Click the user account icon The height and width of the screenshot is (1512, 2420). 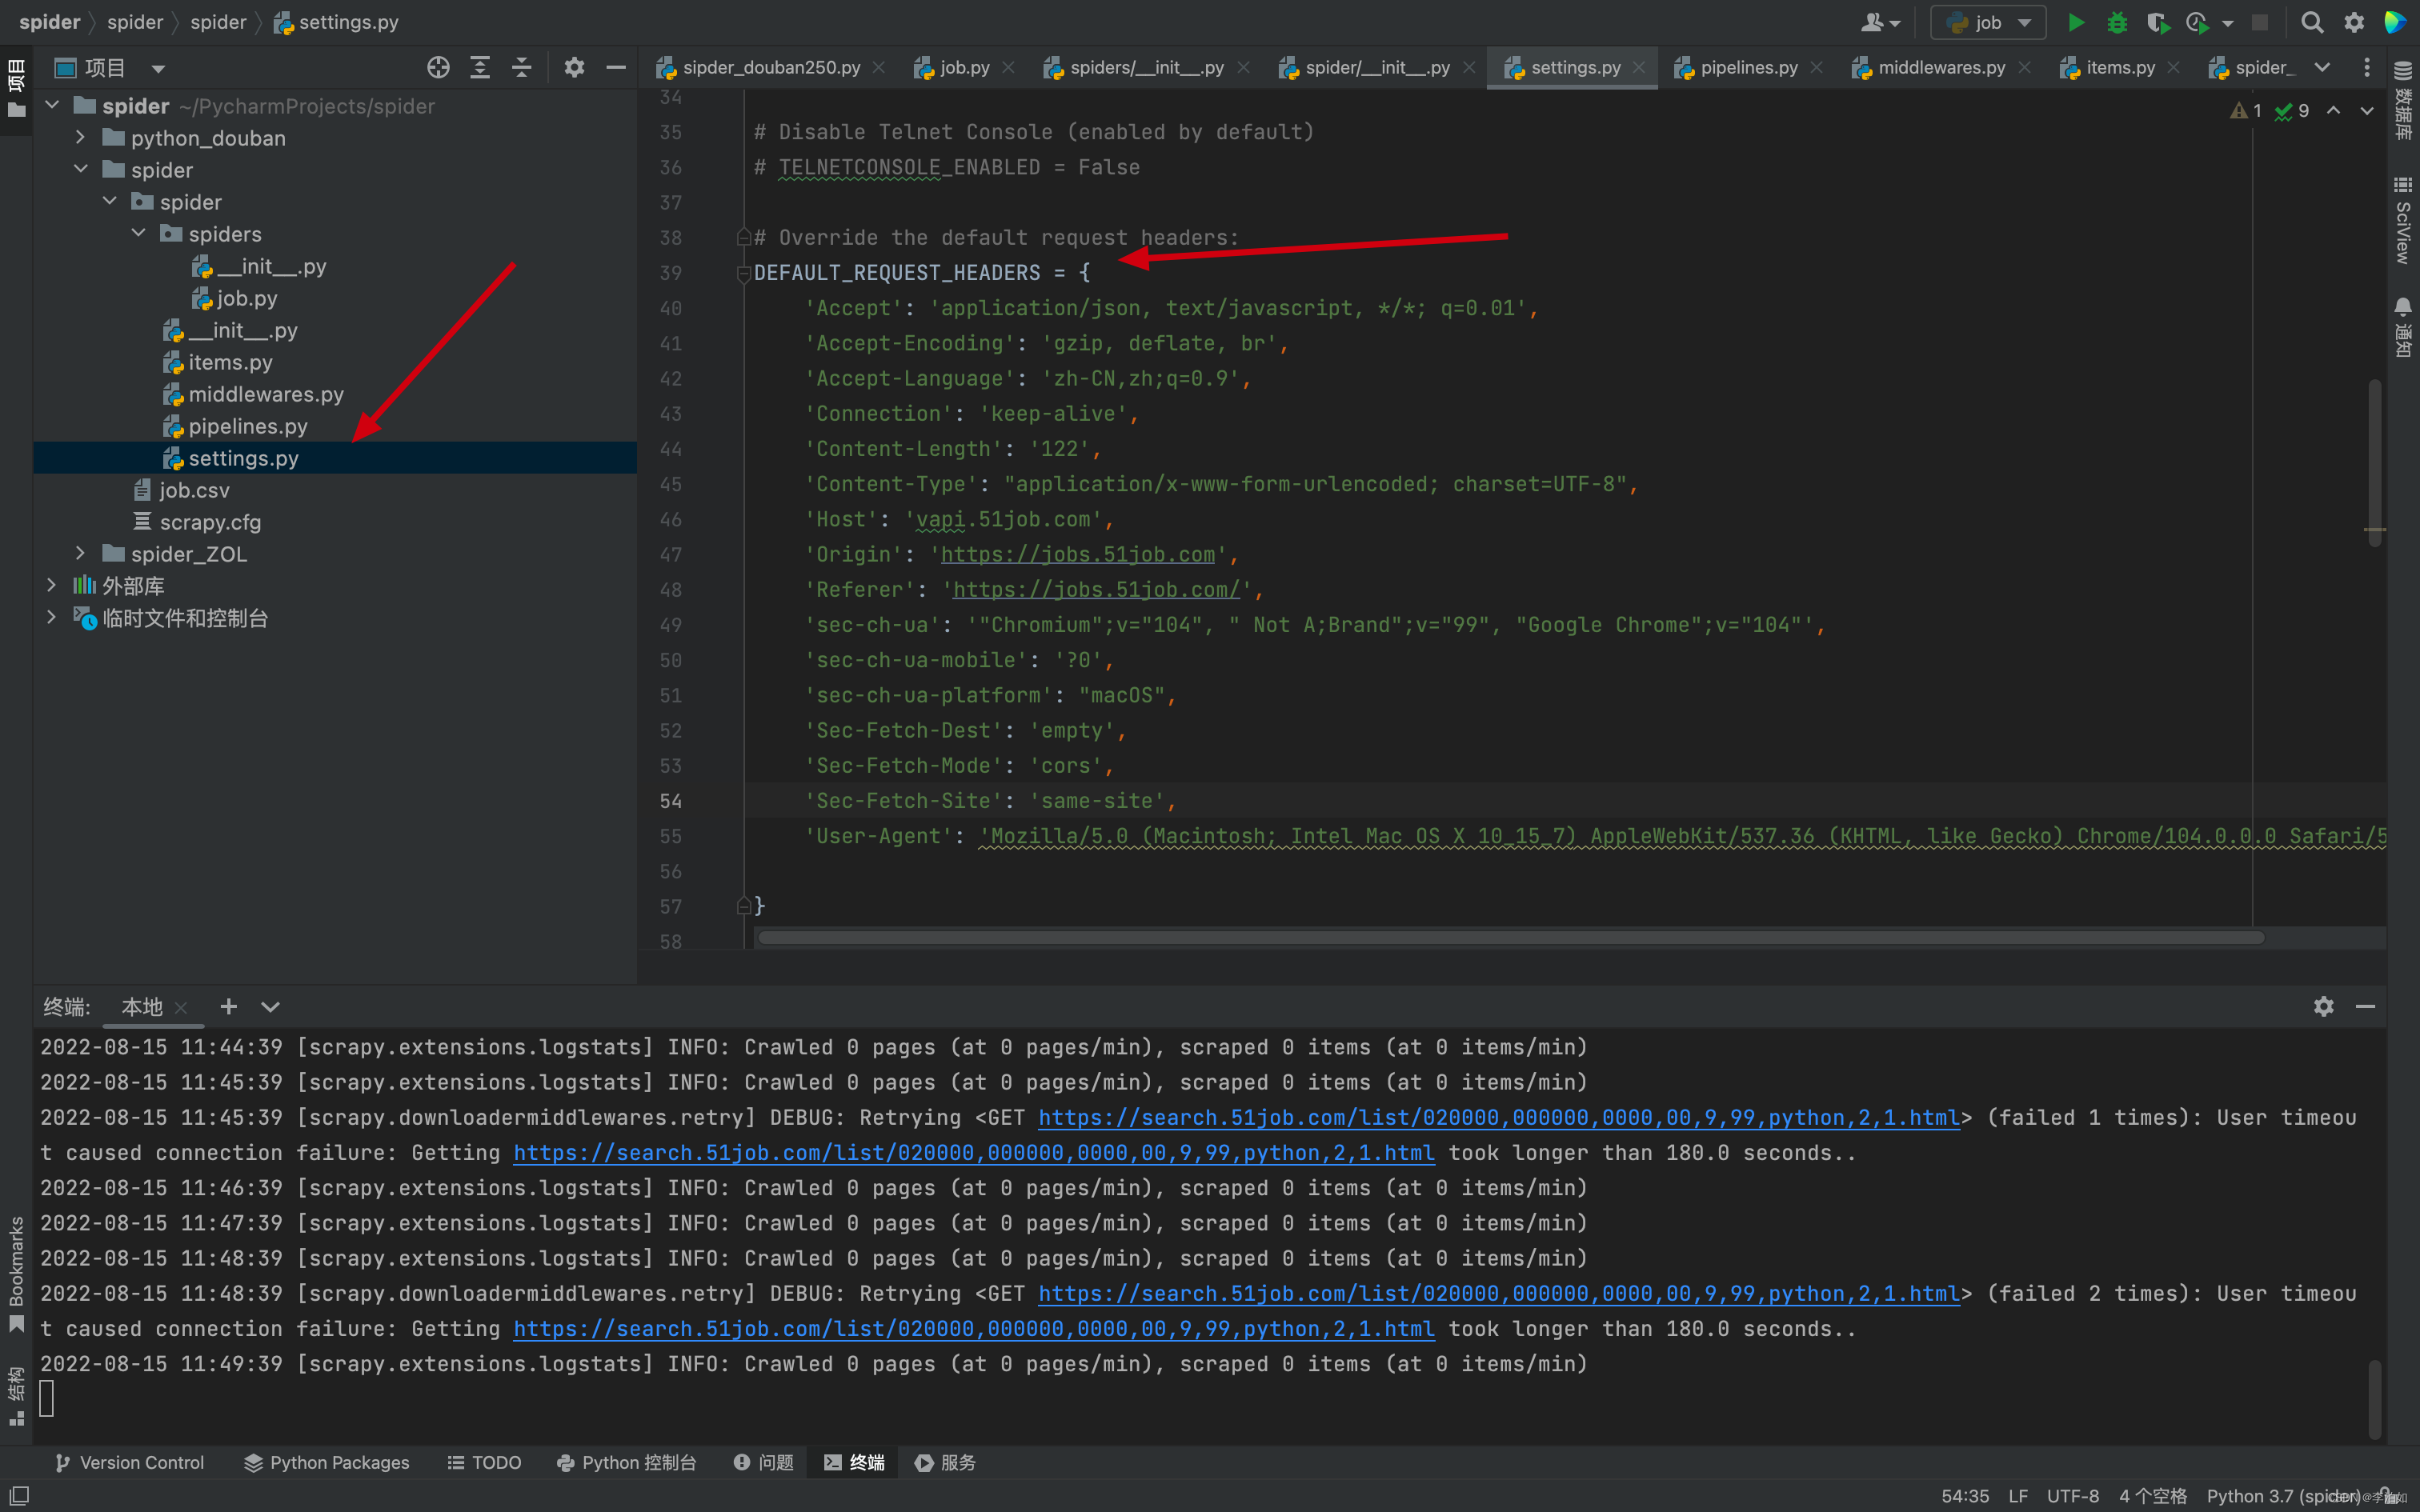point(1879,22)
